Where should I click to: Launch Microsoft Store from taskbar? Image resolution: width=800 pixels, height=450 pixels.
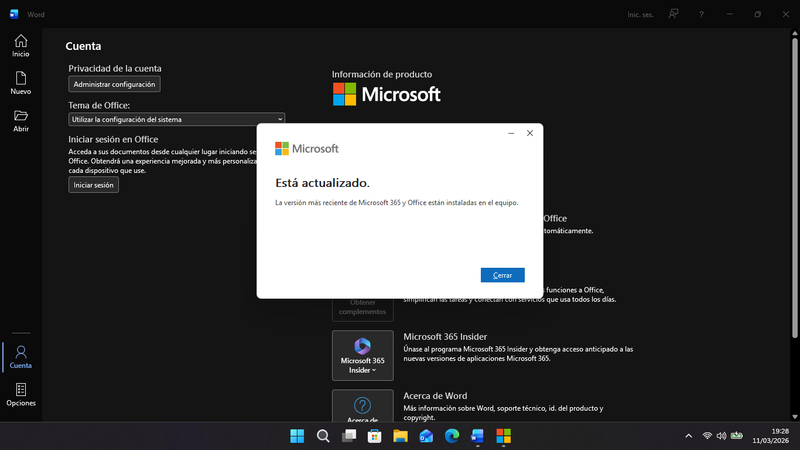(374, 436)
